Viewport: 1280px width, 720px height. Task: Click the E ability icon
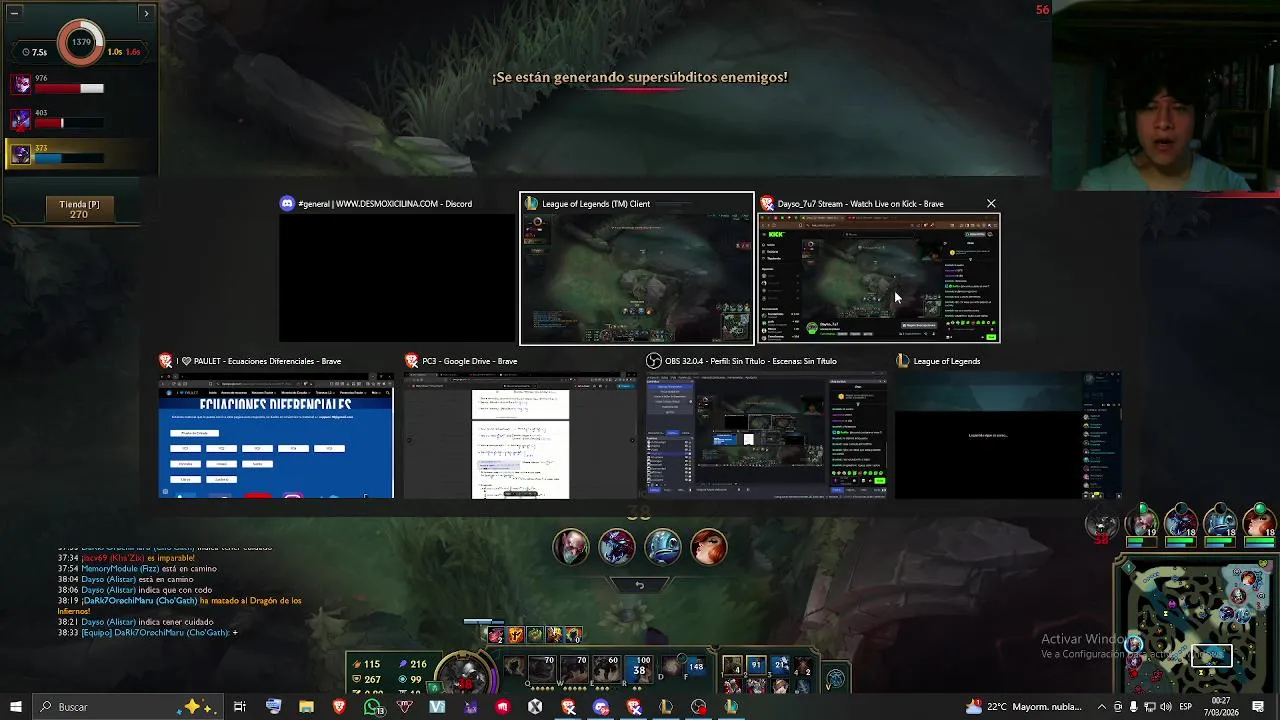(x=606, y=669)
